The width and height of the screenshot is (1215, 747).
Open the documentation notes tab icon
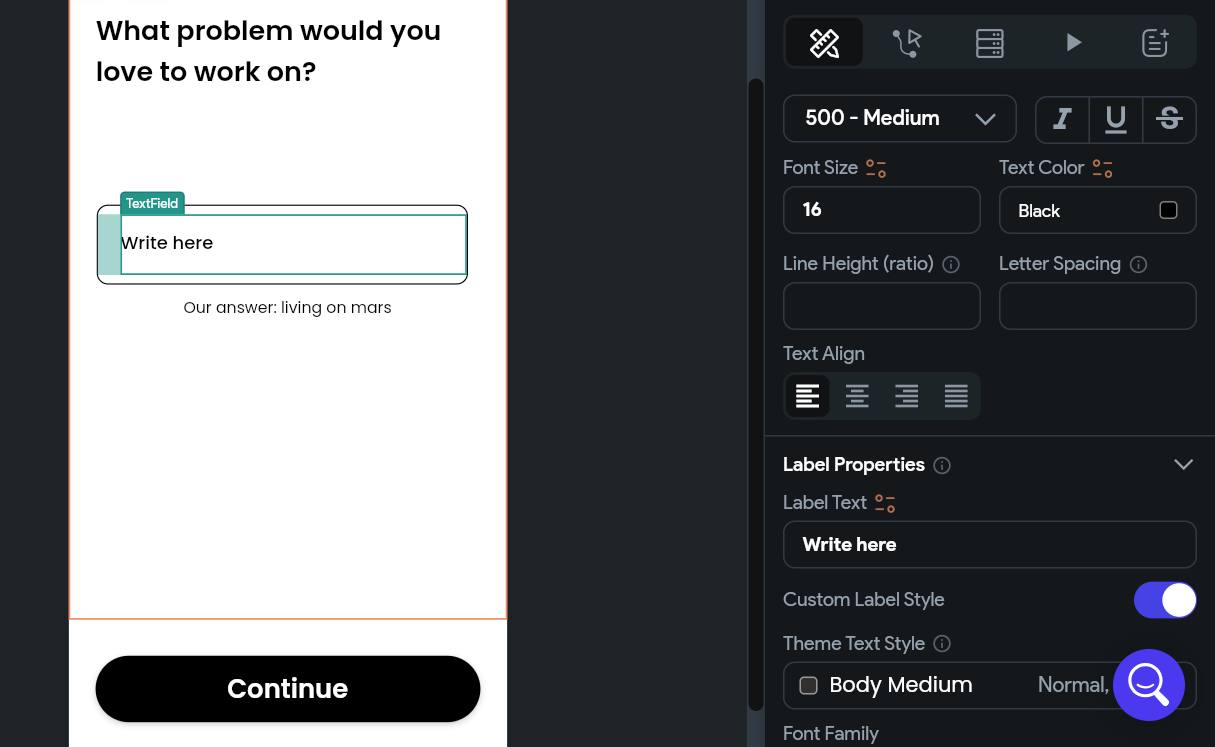[x=1155, y=43]
